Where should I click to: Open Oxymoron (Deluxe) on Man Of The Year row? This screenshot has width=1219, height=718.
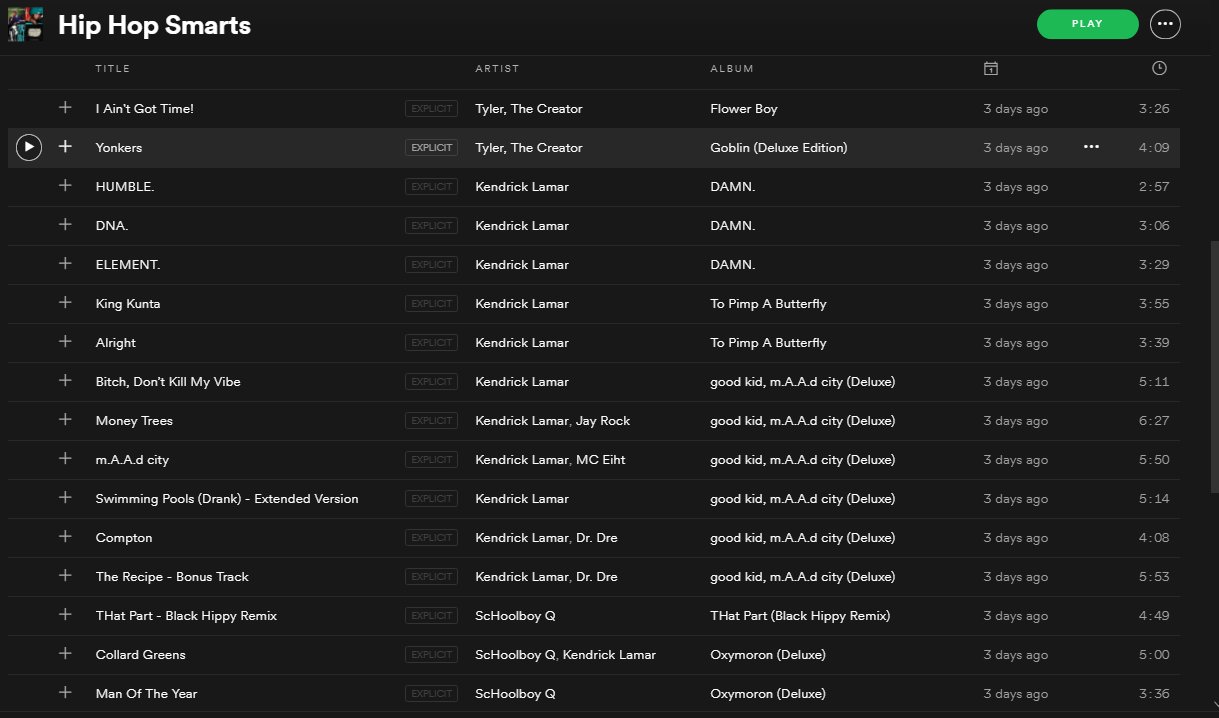click(768, 694)
